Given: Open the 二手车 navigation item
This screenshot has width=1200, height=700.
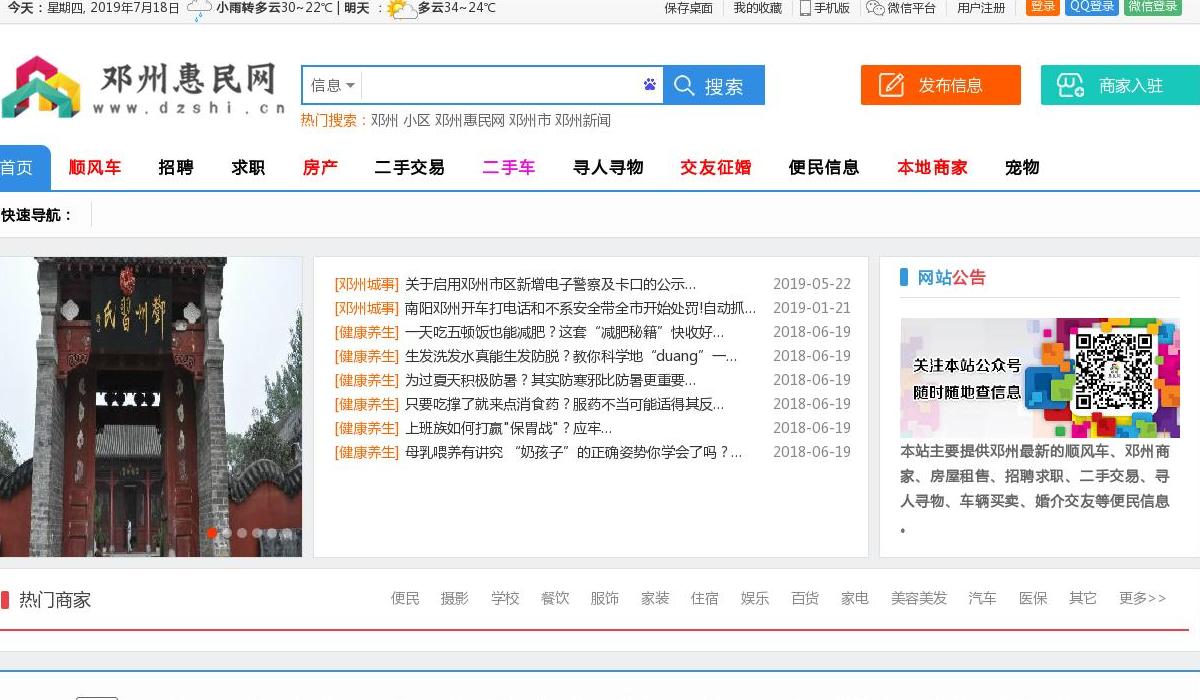Looking at the screenshot, I should pos(509,167).
